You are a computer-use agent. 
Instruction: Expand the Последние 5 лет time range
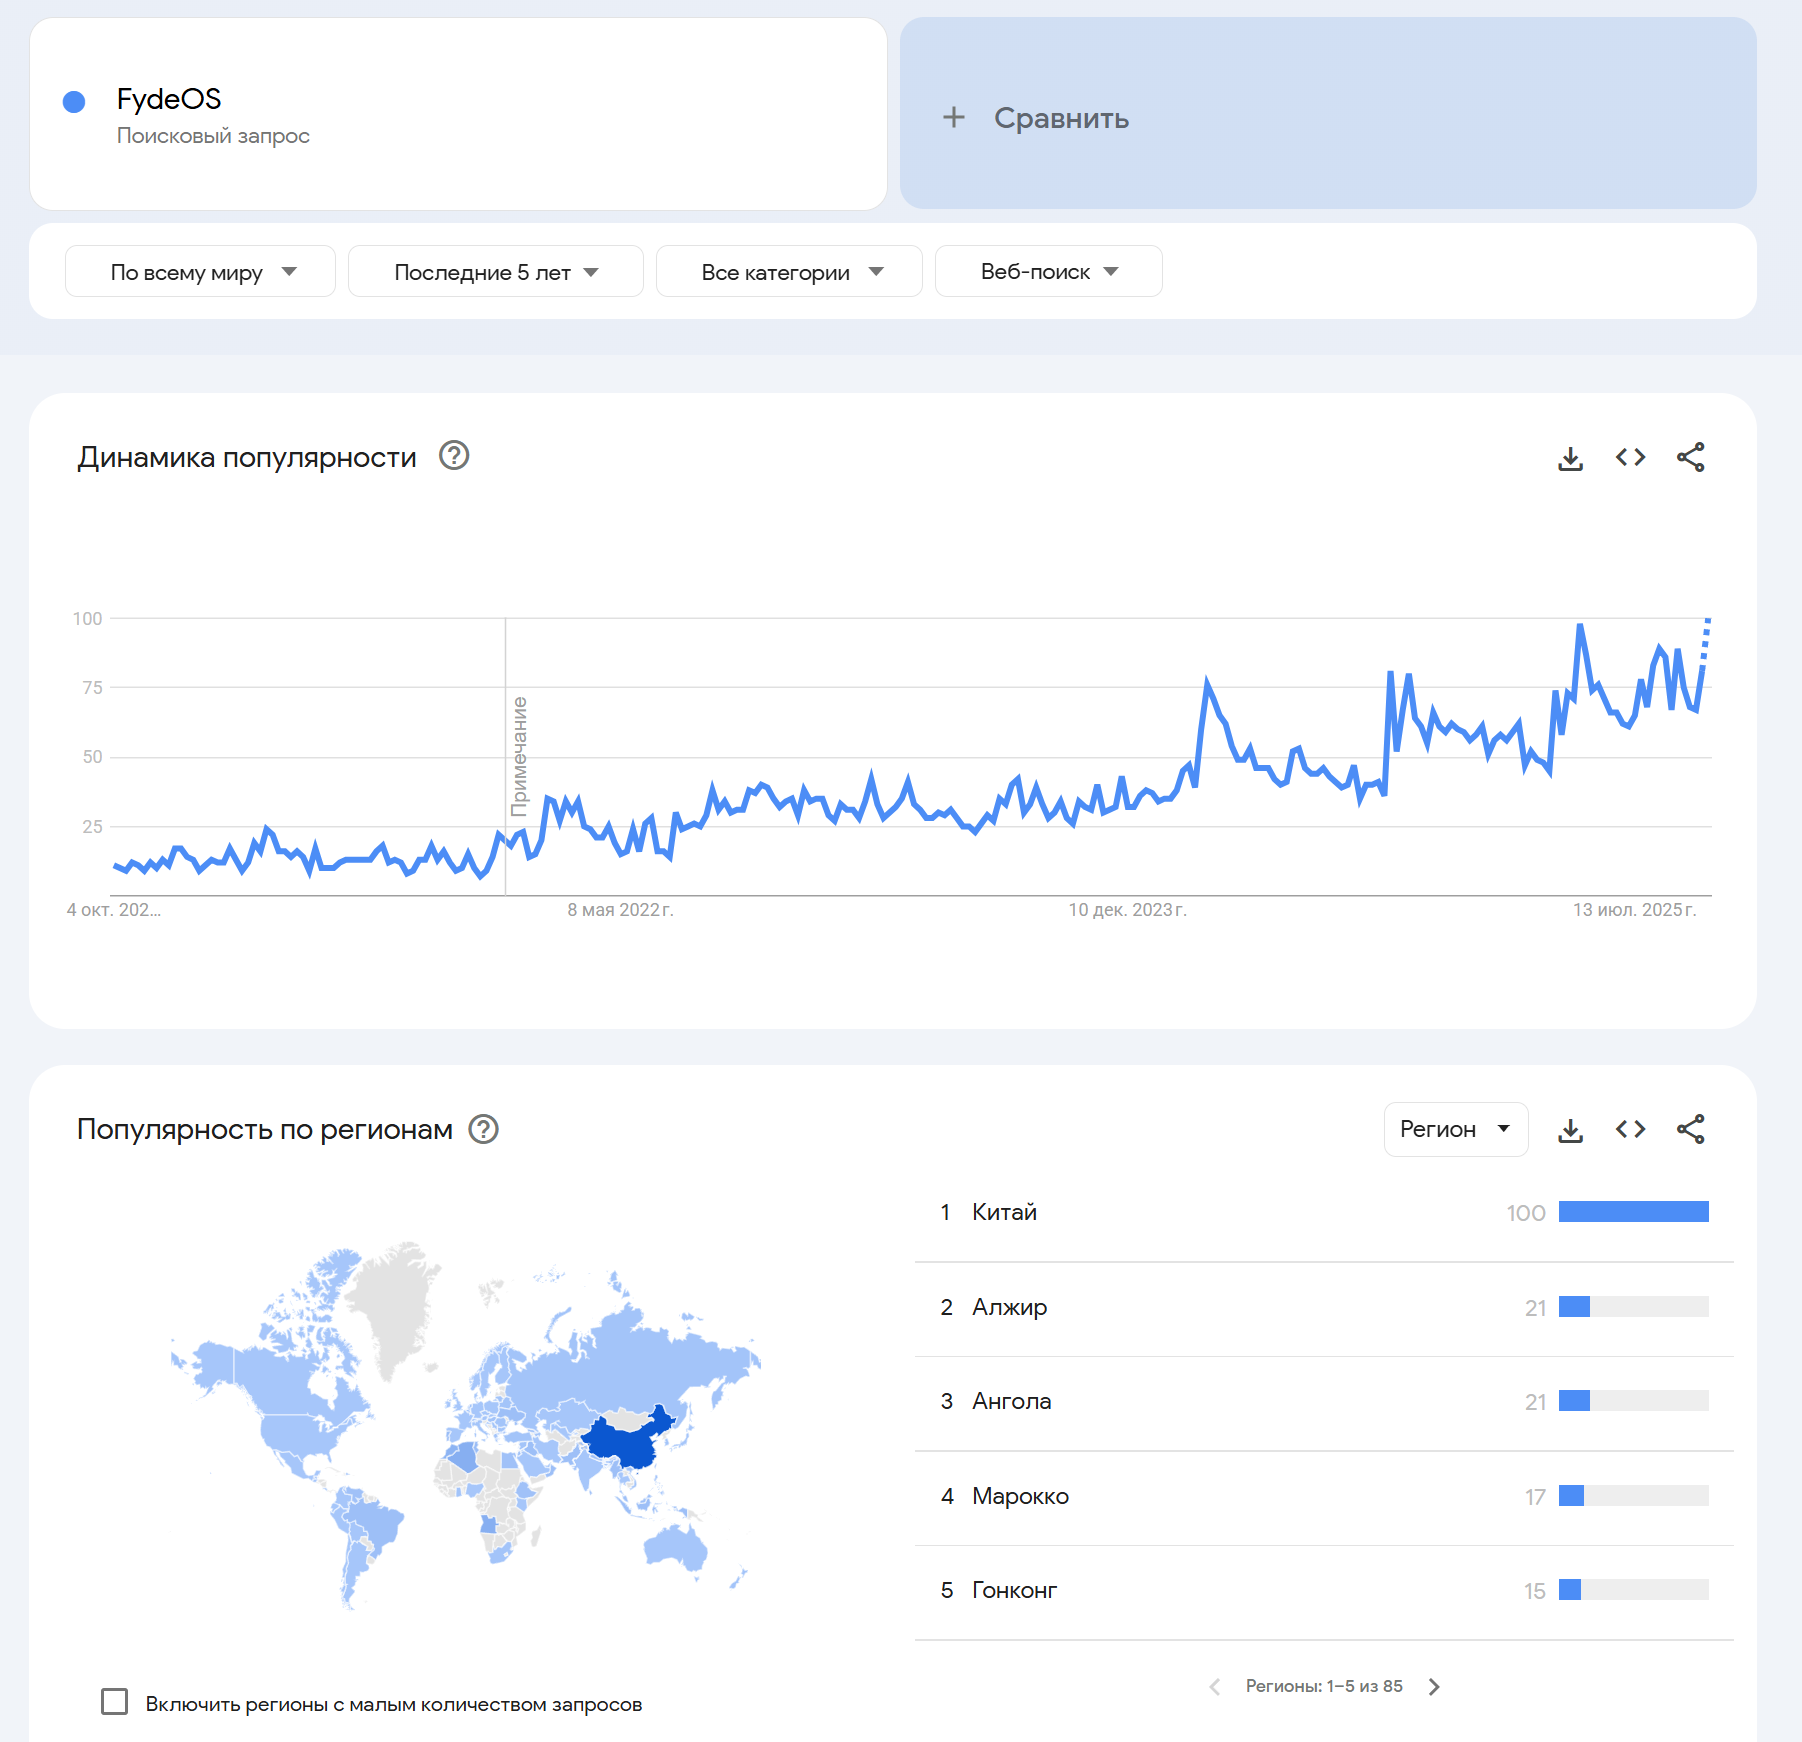[x=495, y=272]
